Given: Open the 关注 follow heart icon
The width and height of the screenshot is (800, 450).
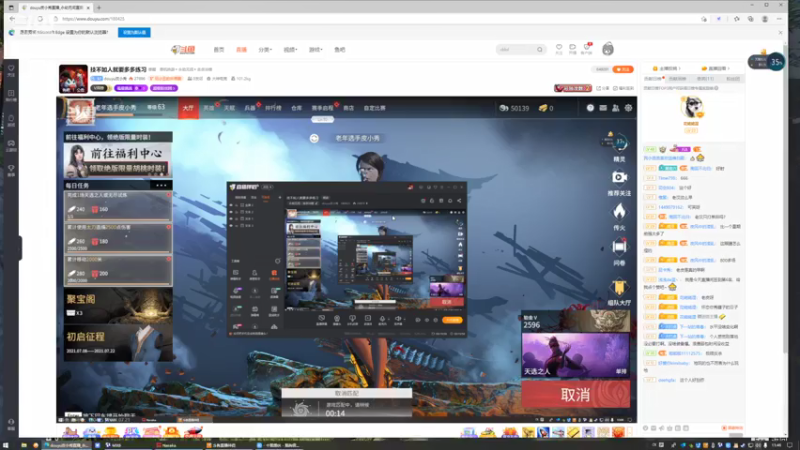Looking at the screenshot, I should pyautogui.click(x=559, y=49).
